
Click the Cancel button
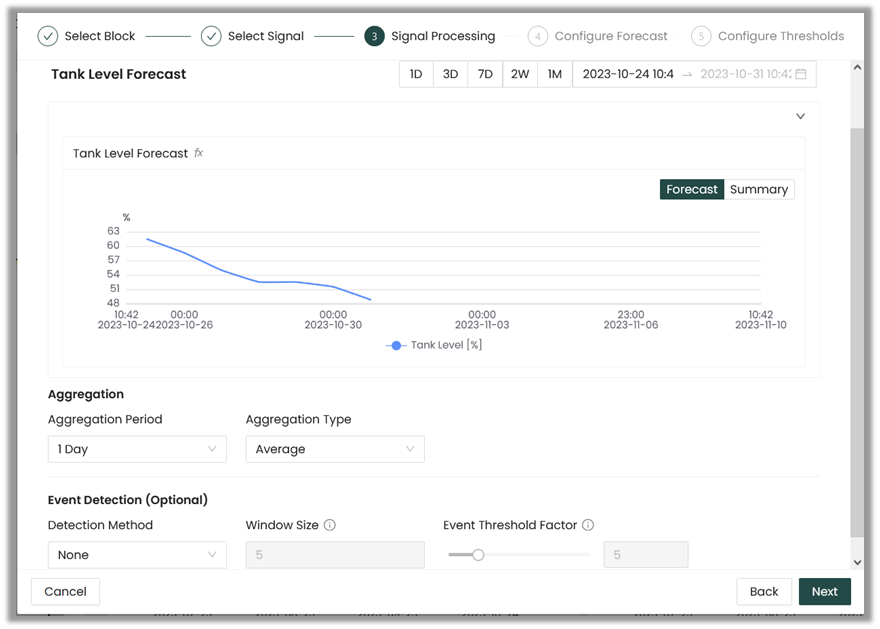click(x=65, y=591)
